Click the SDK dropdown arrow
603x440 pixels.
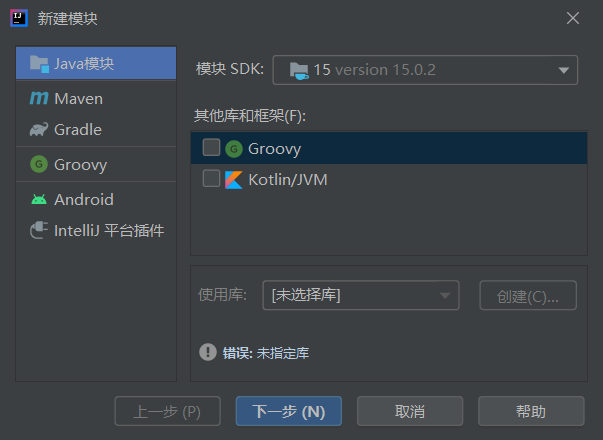(561, 70)
